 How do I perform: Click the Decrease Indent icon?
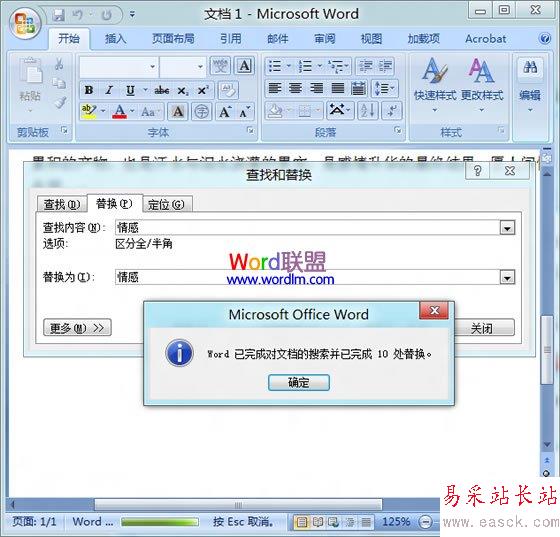coord(365,66)
